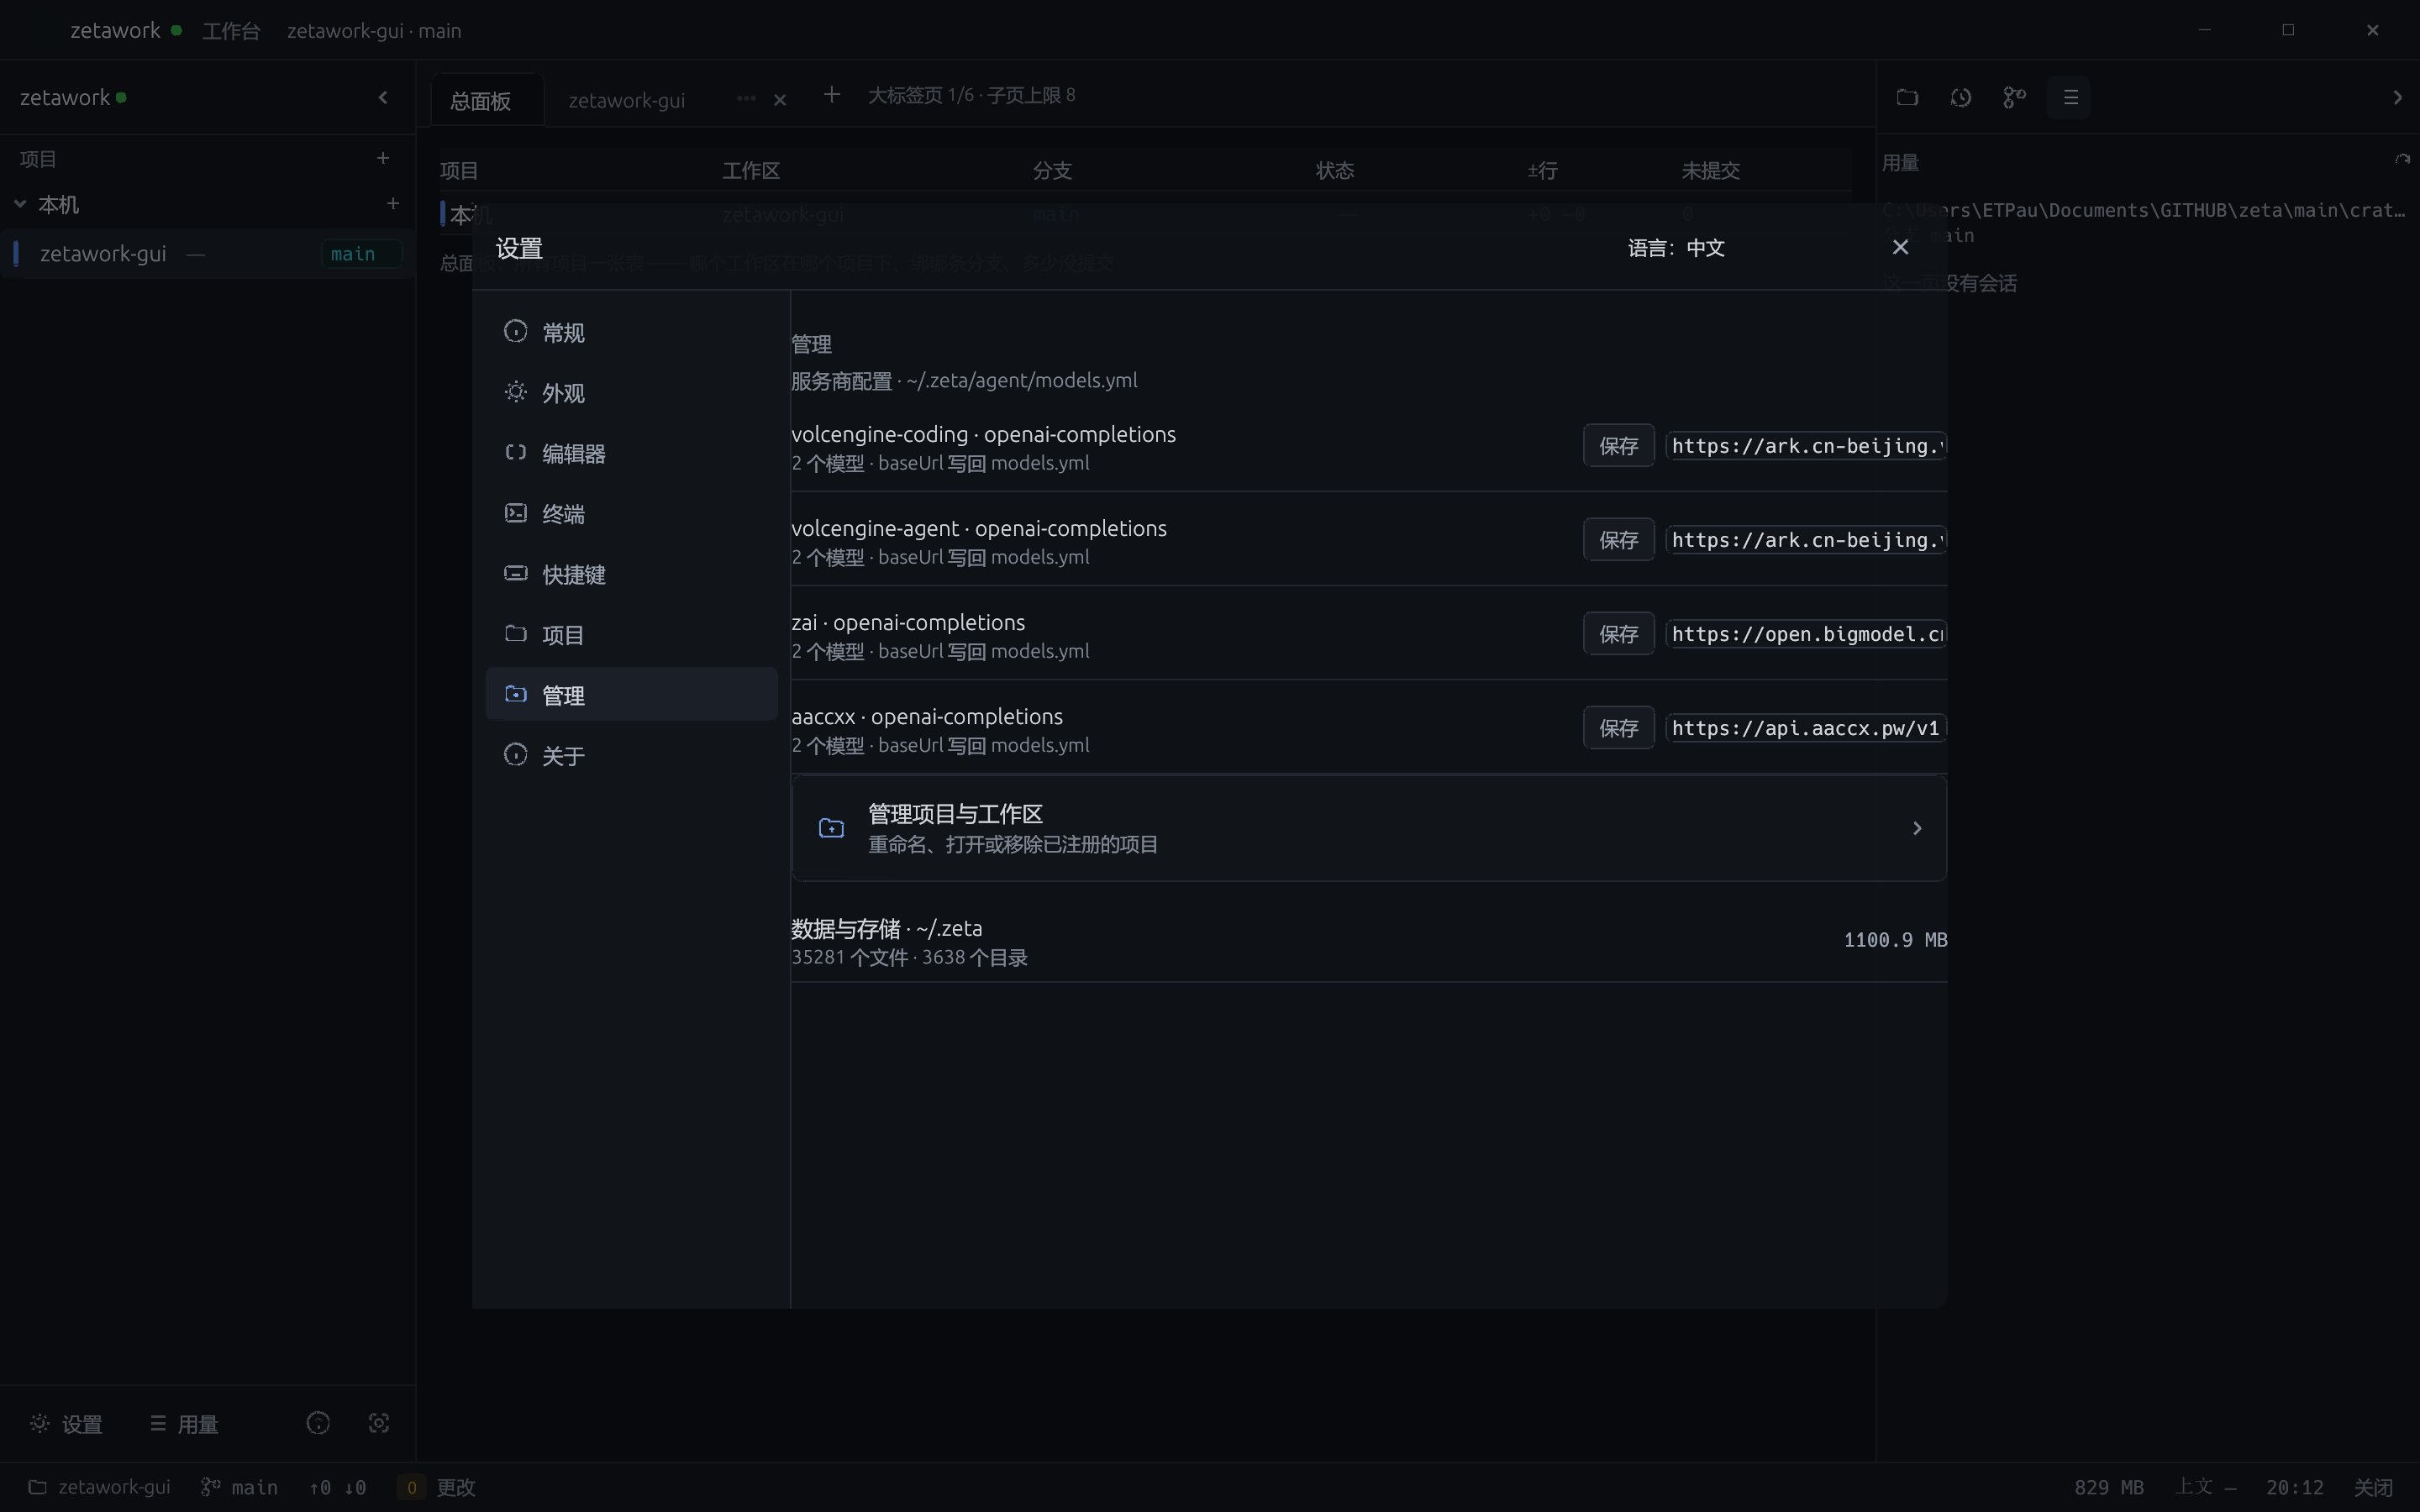Screen dimensions: 2420x1512
Task: Save the zai provider base URL
Action: coord(1618,634)
